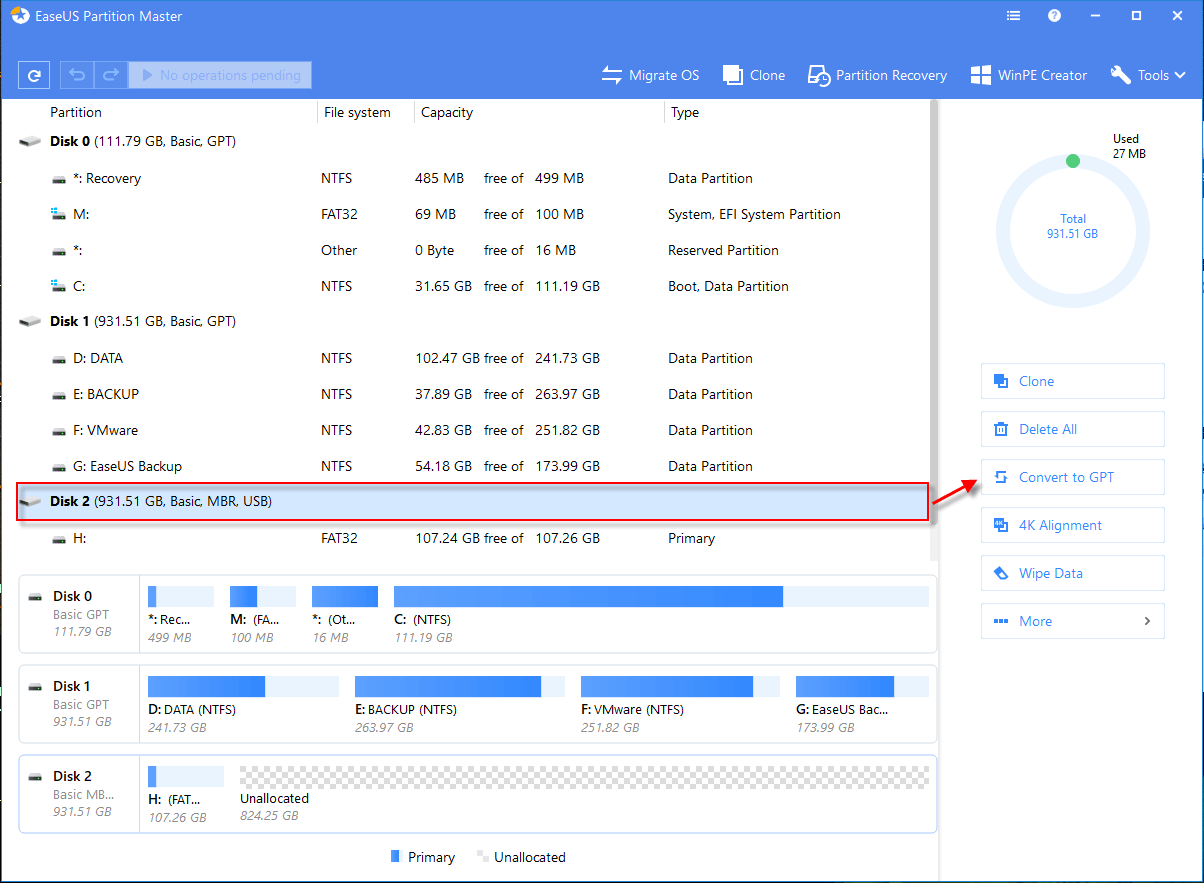Select Disk 2 row in partition list
1204x883 pixels.
[472, 501]
